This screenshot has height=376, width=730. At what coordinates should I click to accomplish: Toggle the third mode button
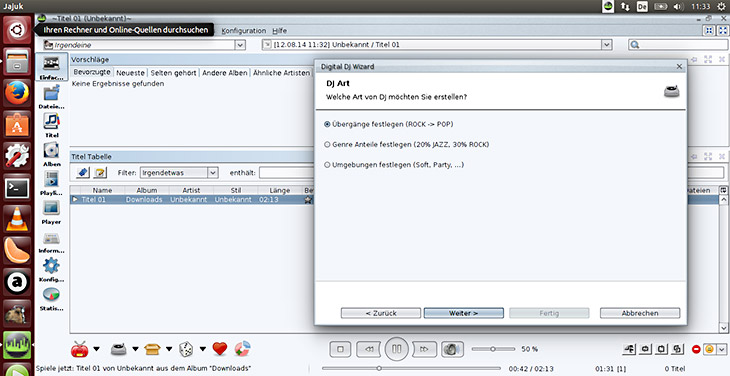[x=662, y=349]
